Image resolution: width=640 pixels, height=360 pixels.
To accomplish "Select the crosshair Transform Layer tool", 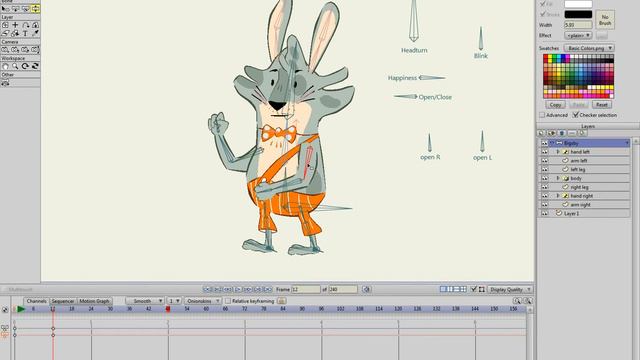I will (x=16, y=25).
